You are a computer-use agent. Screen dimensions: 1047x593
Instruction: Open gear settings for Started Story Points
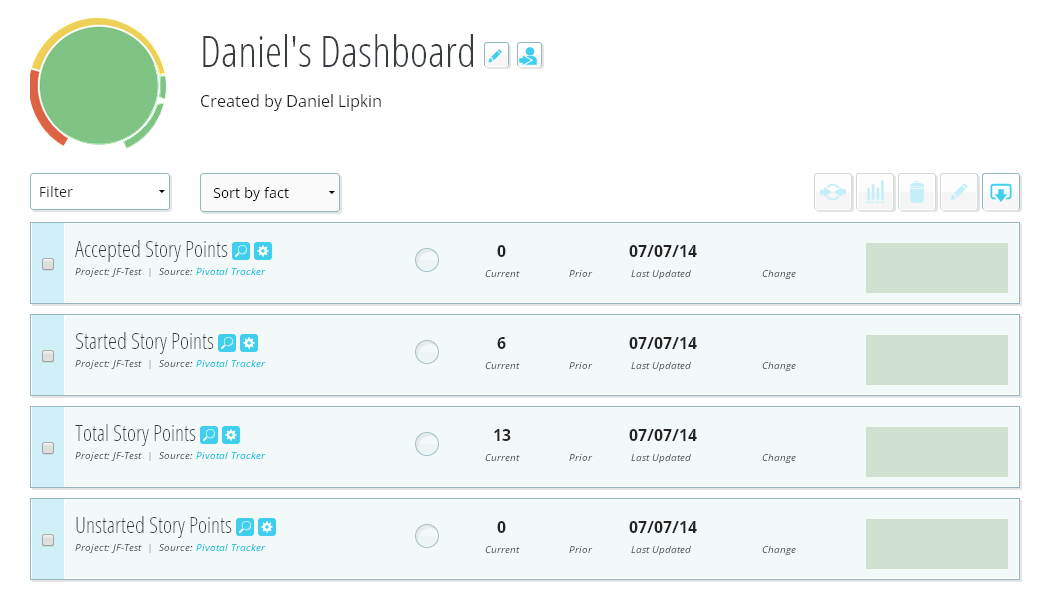[249, 343]
